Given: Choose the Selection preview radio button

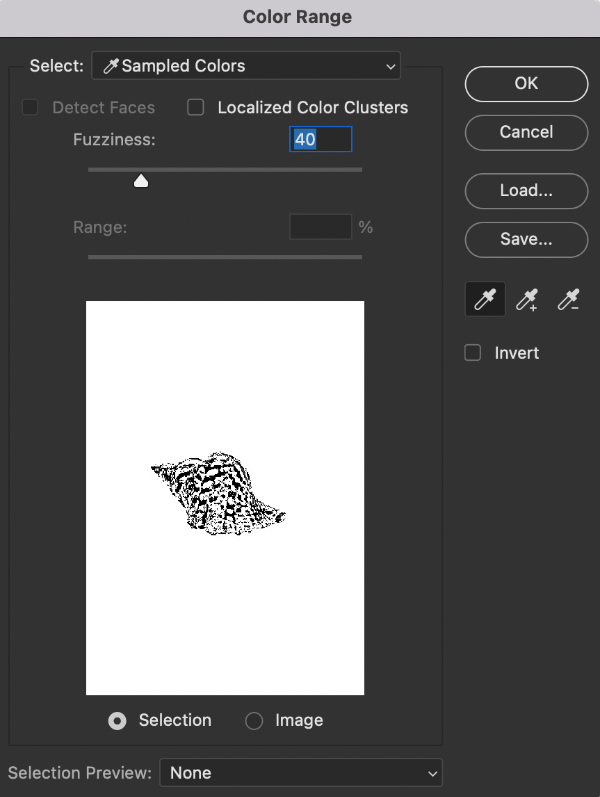Looking at the screenshot, I should click(x=117, y=721).
